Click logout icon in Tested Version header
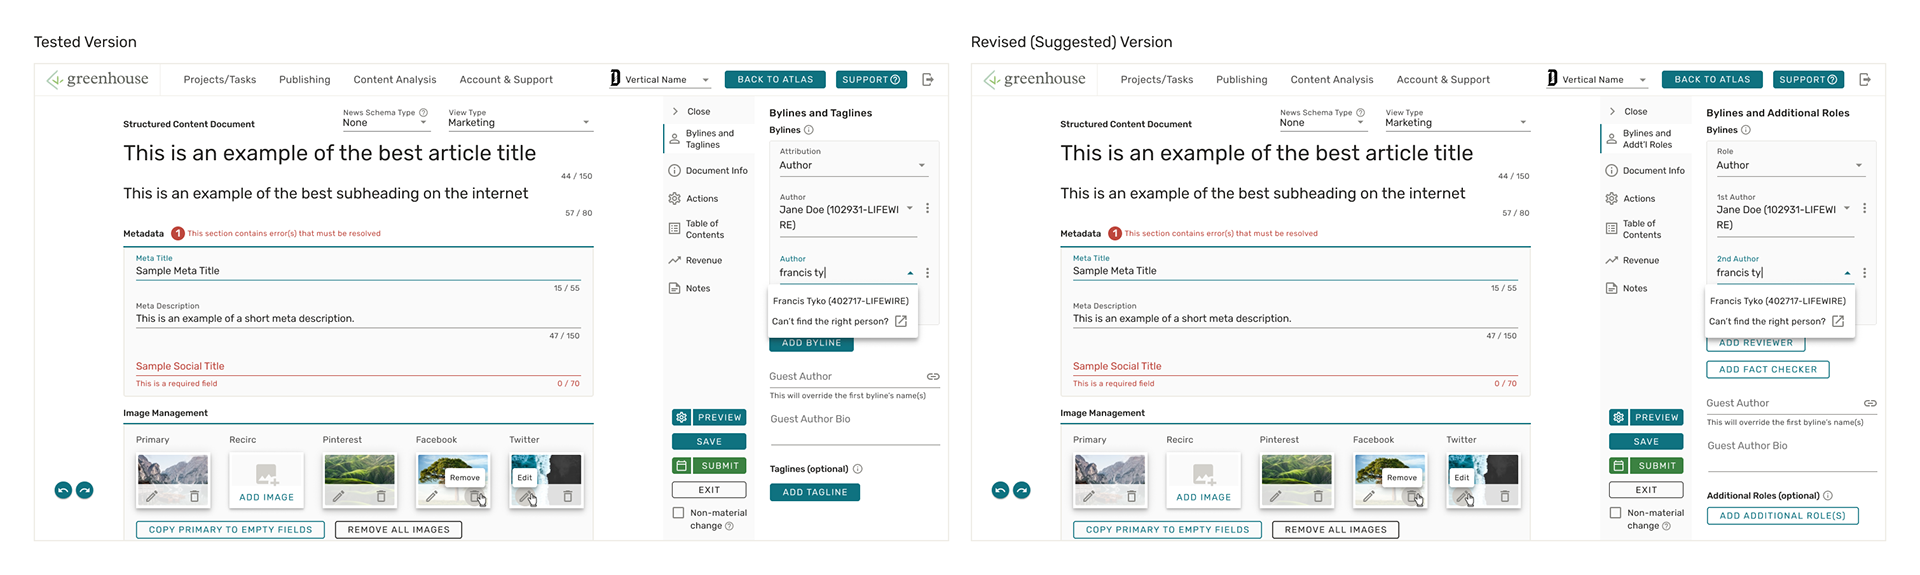Screen dimensions: 1920x575 (928, 79)
